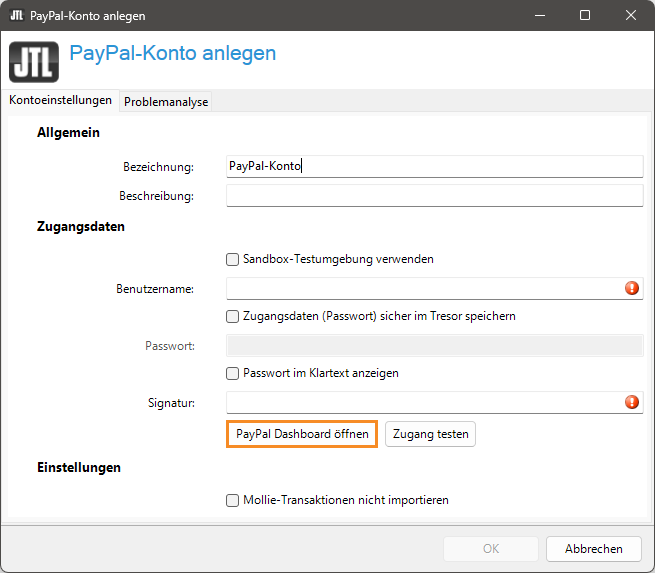Cancel with the Abbrechen button

pyautogui.click(x=593, y=548)
